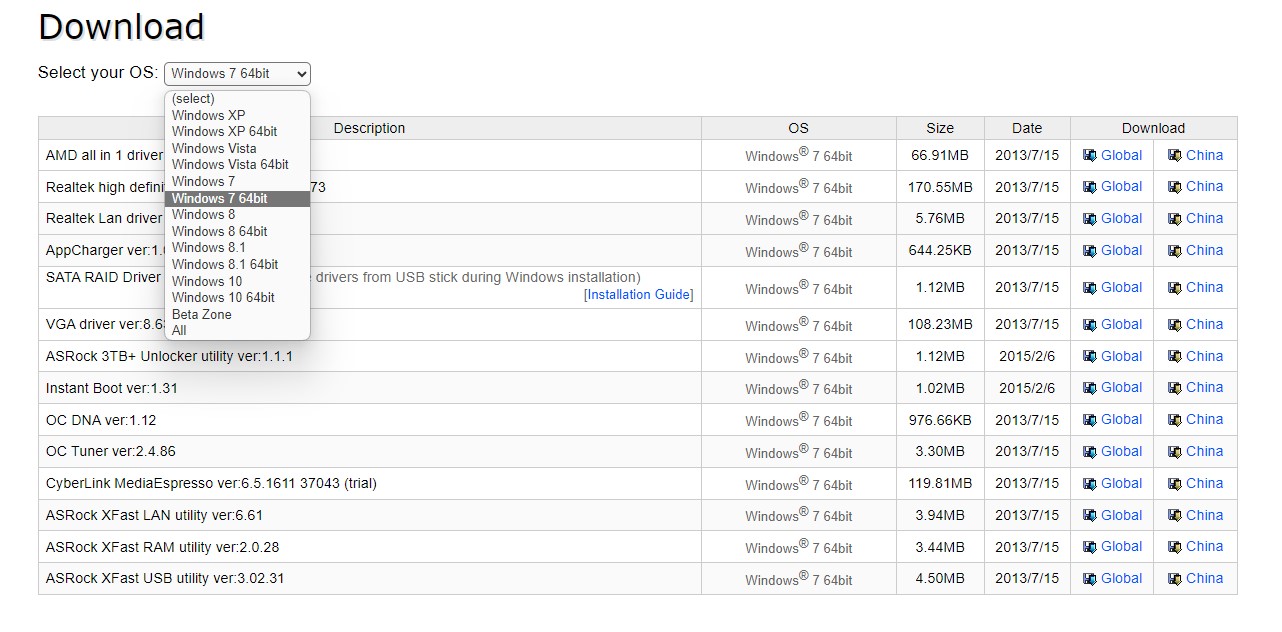Select the All option in OS list
This screenshot has height=632, width=1282.
(180, 331)
